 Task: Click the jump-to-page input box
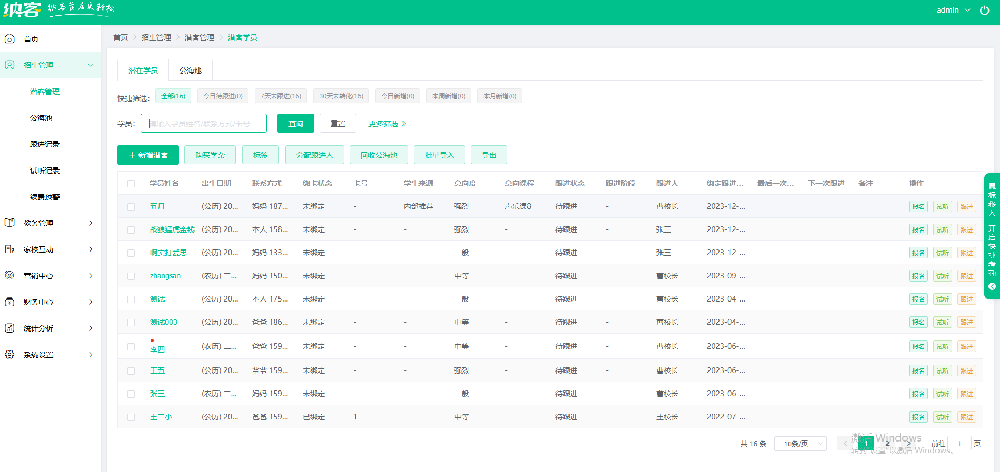click(x=960, y=443)
